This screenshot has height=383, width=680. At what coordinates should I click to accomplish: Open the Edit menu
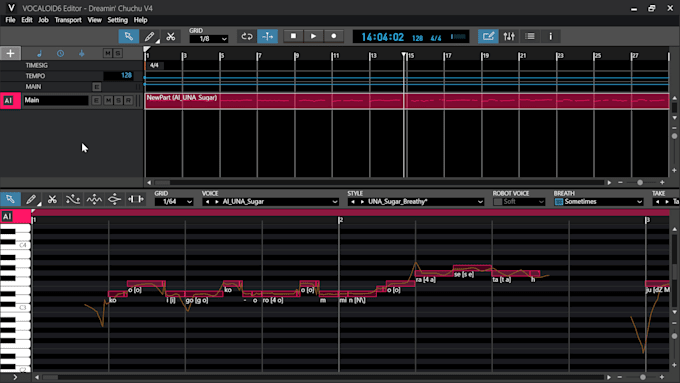(x=27, y=20)
